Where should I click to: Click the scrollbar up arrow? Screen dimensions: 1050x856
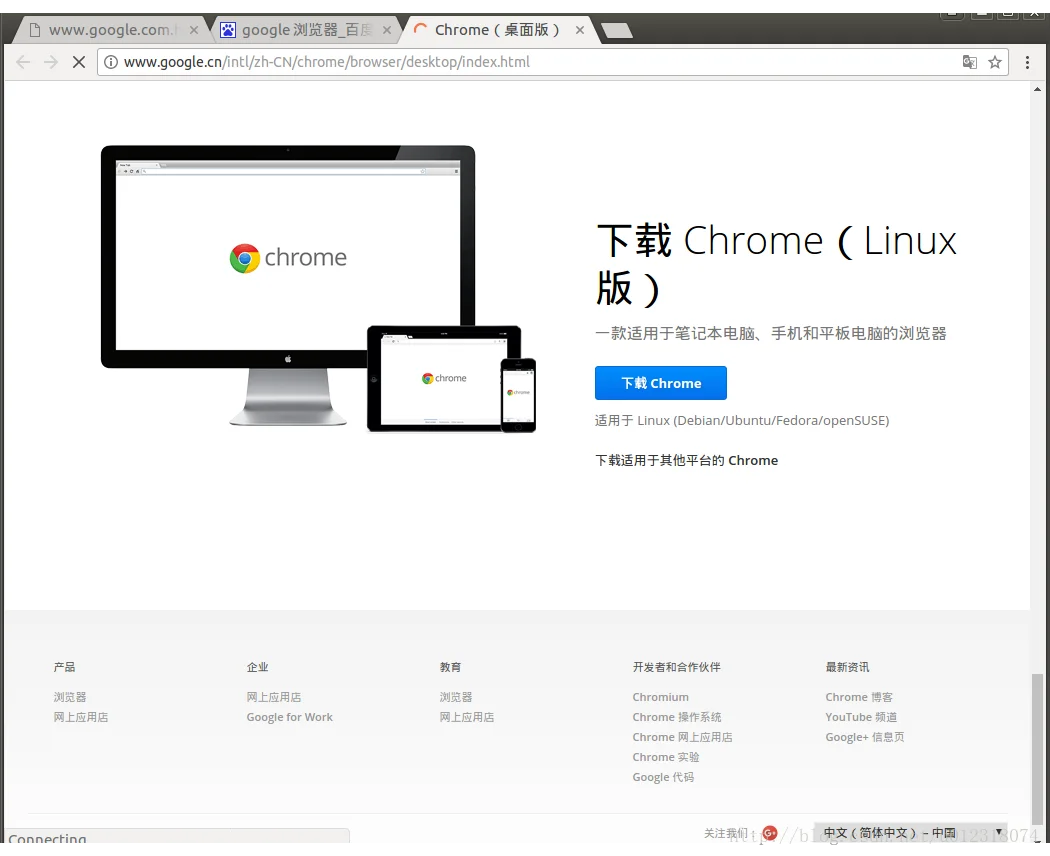coord(1037,88)
